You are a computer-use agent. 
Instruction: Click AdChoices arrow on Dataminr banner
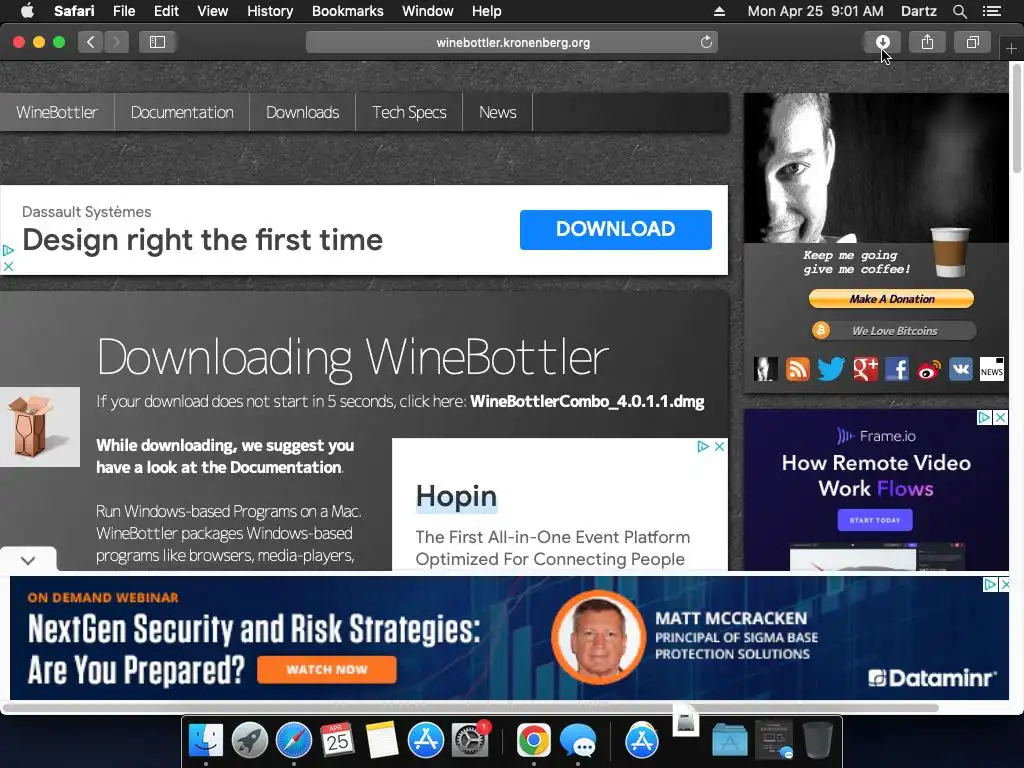point(990,584)
